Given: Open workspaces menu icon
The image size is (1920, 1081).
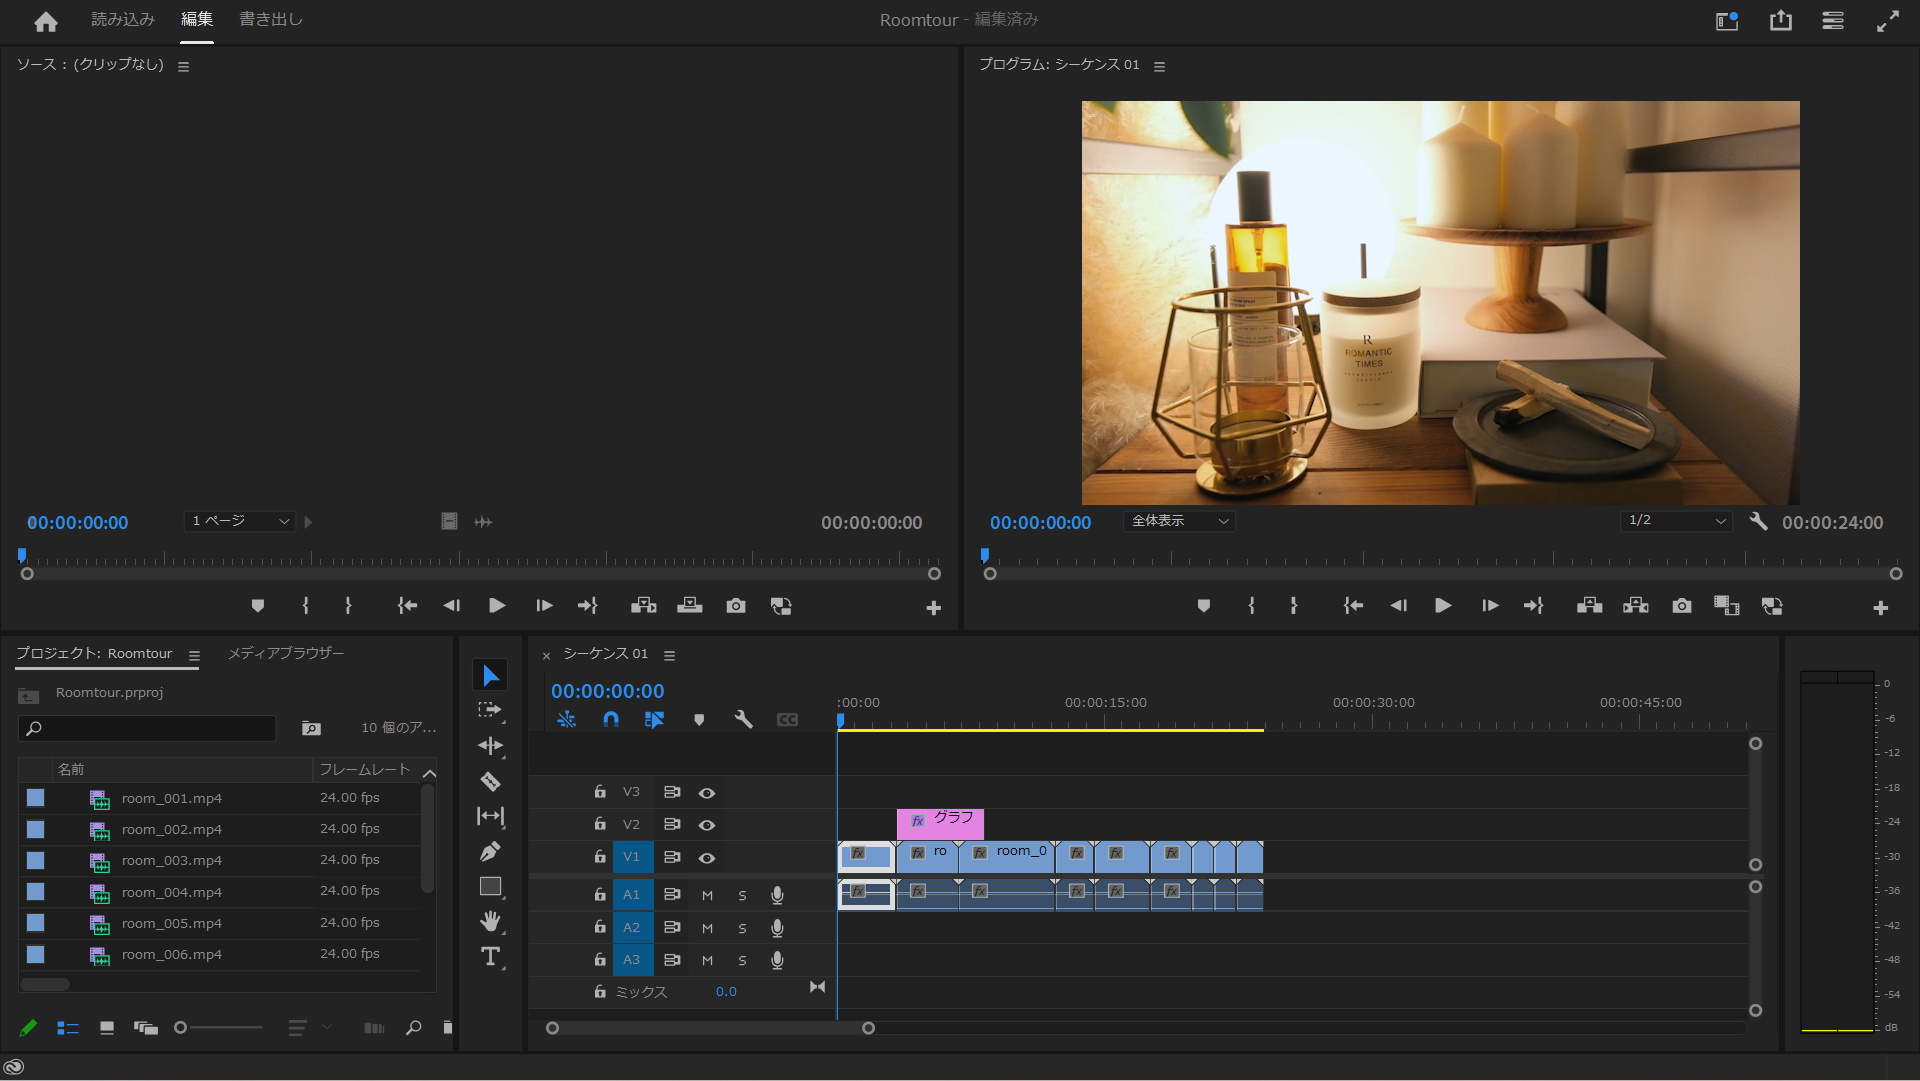Looking at the screenshot, I should (x=1833, y=21).
